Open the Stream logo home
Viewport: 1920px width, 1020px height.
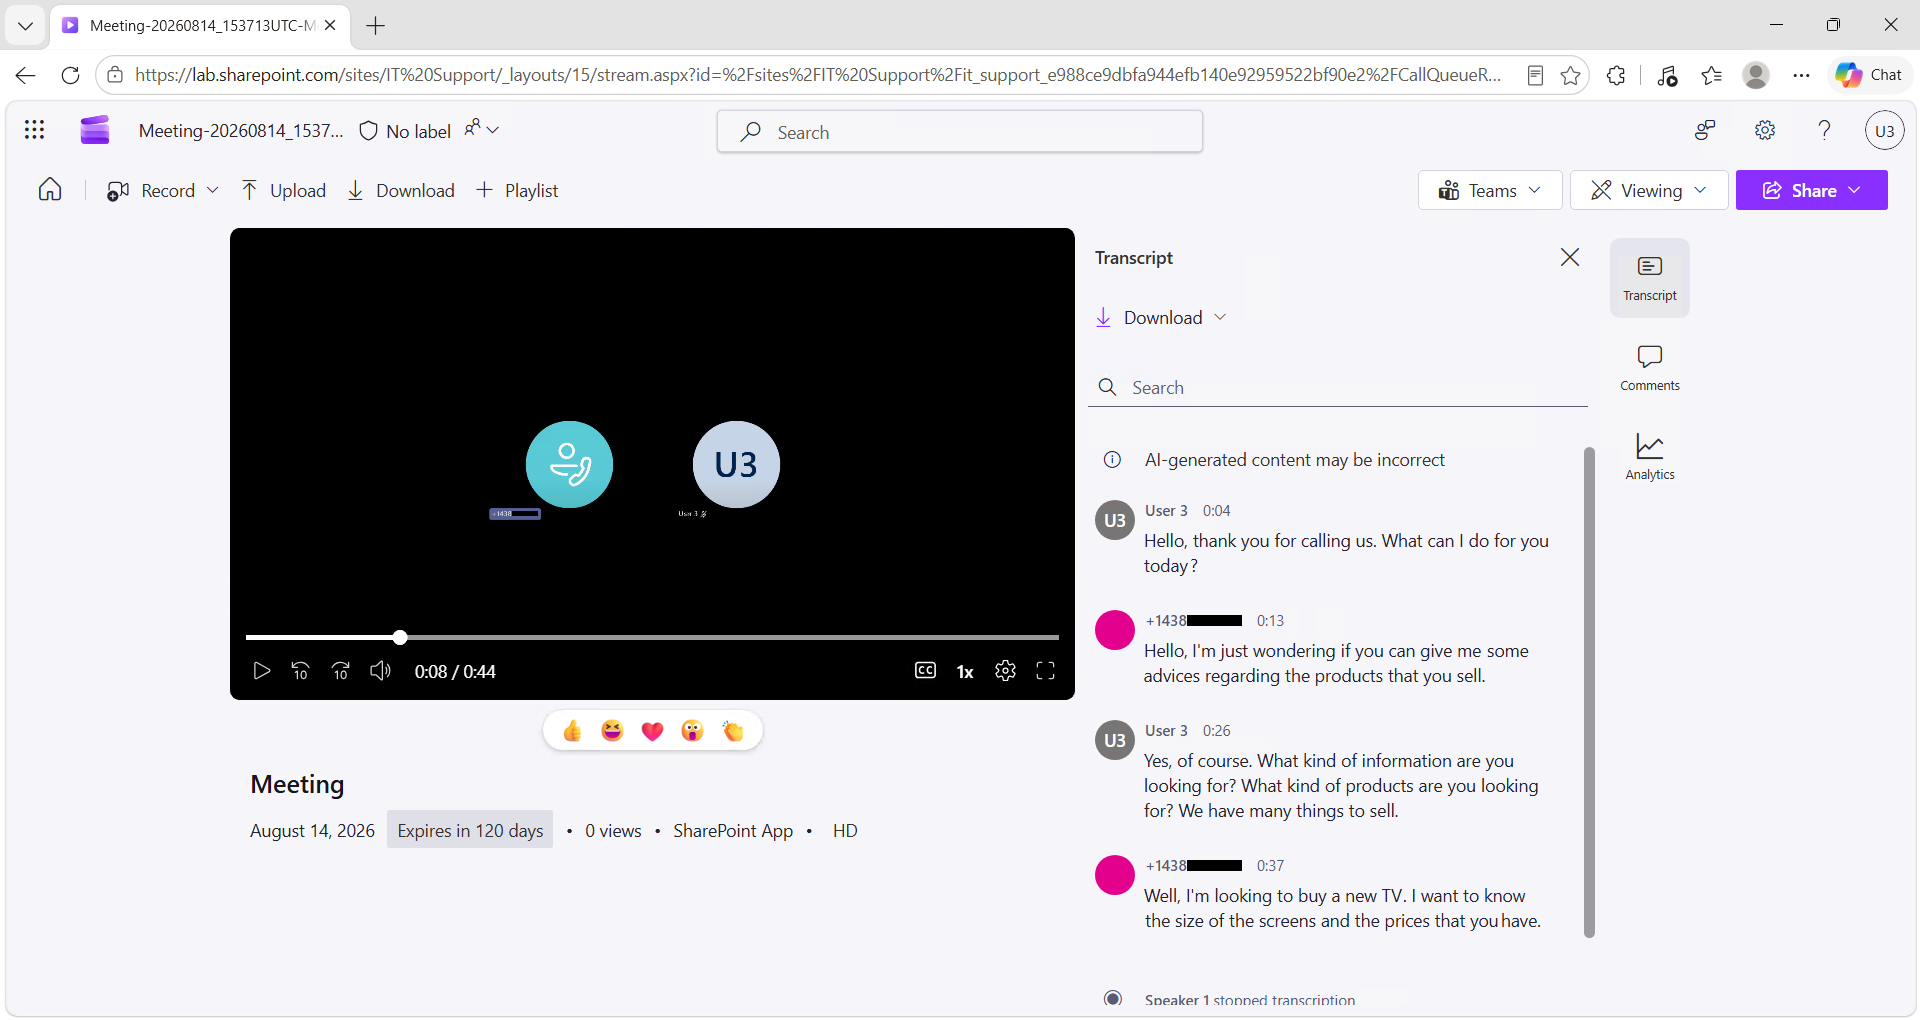tap(95, 130)
